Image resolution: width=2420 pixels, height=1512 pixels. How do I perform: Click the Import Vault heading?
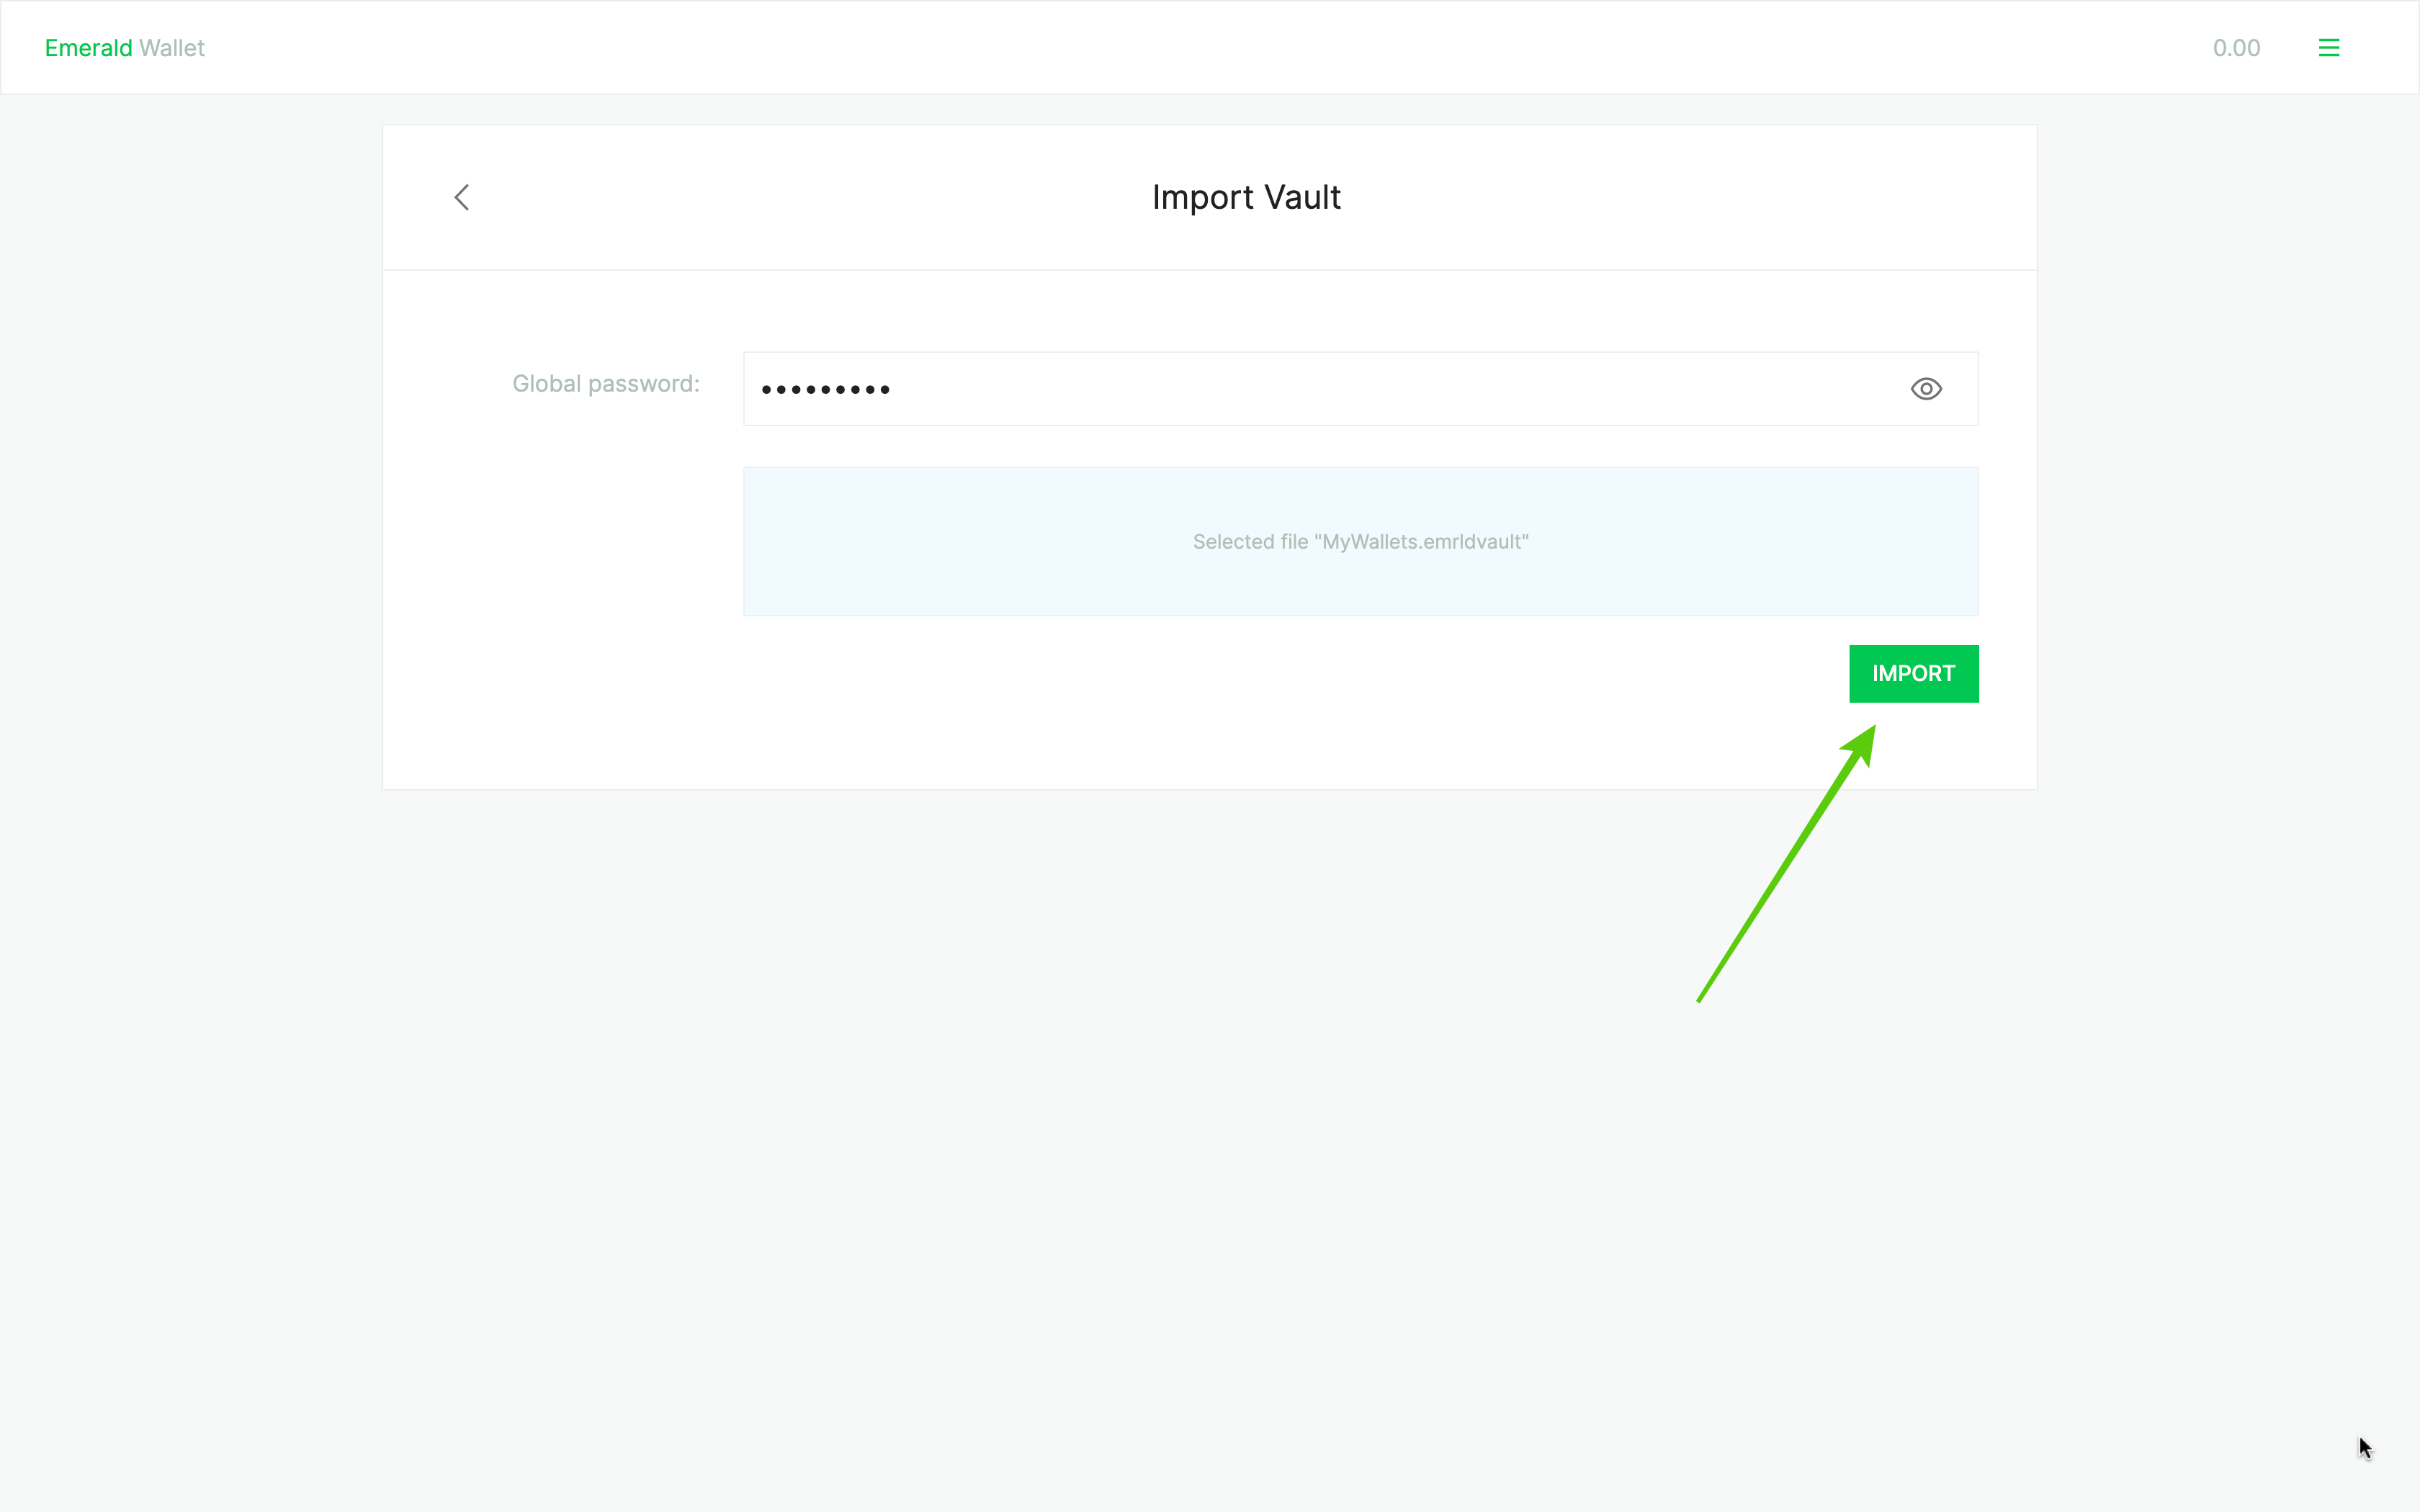pyautogui.click(x=1246, y=197)
